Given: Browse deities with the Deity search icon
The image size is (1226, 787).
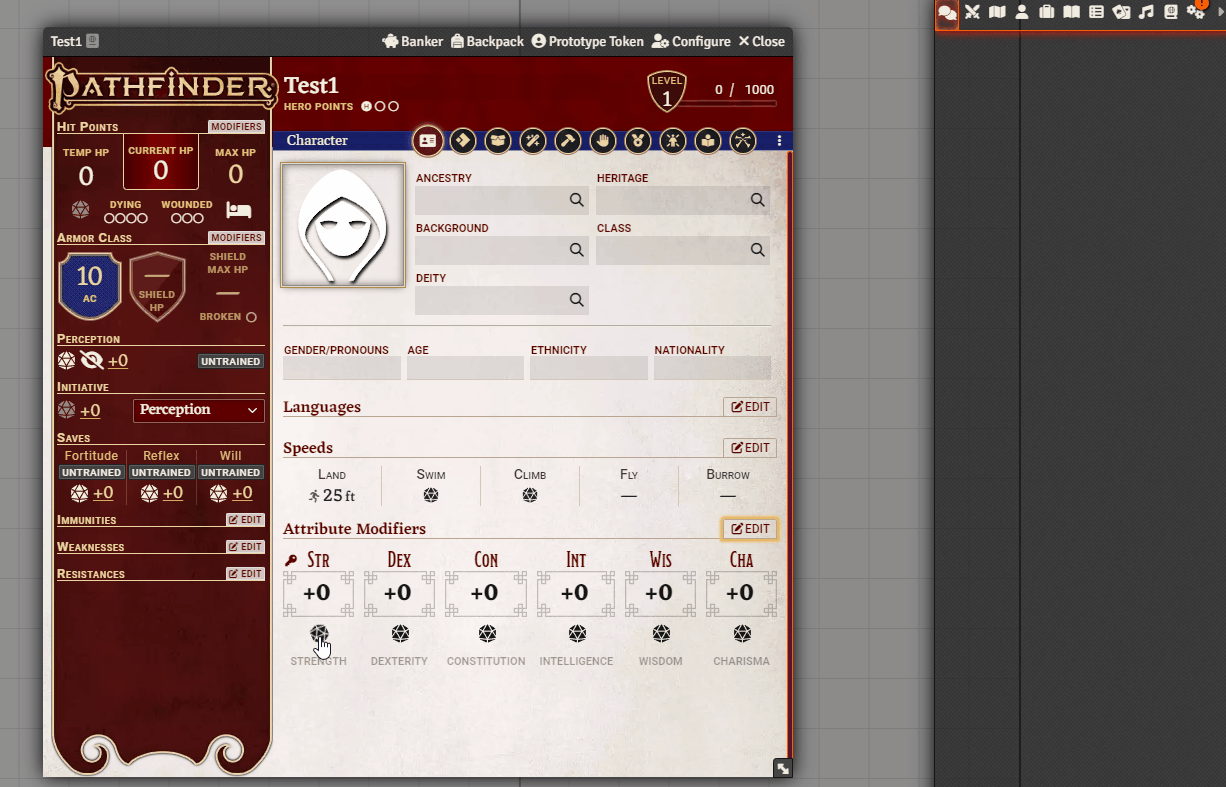Looking at the screenshot, I should point(577,300).
